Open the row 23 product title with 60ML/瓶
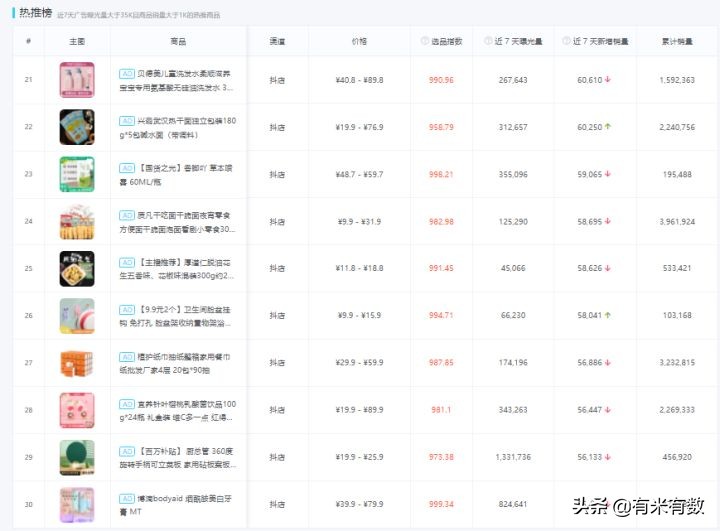Screen dimensions: 720x531 (176, 175)
